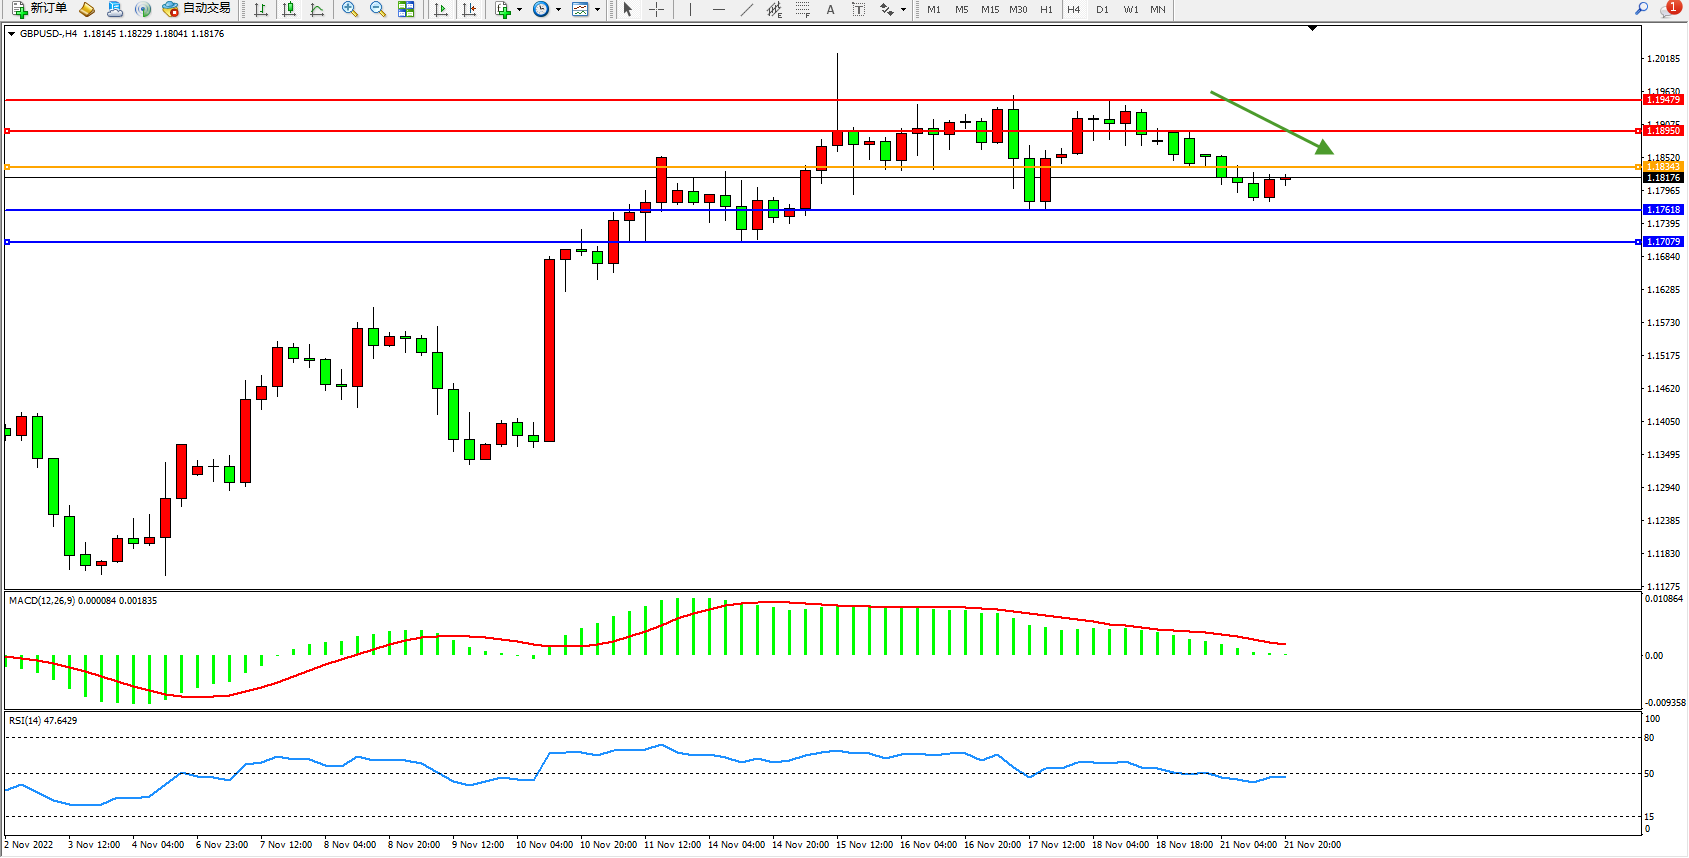Zoom in on the chart
1689x858 pixels.
[349, 9]
